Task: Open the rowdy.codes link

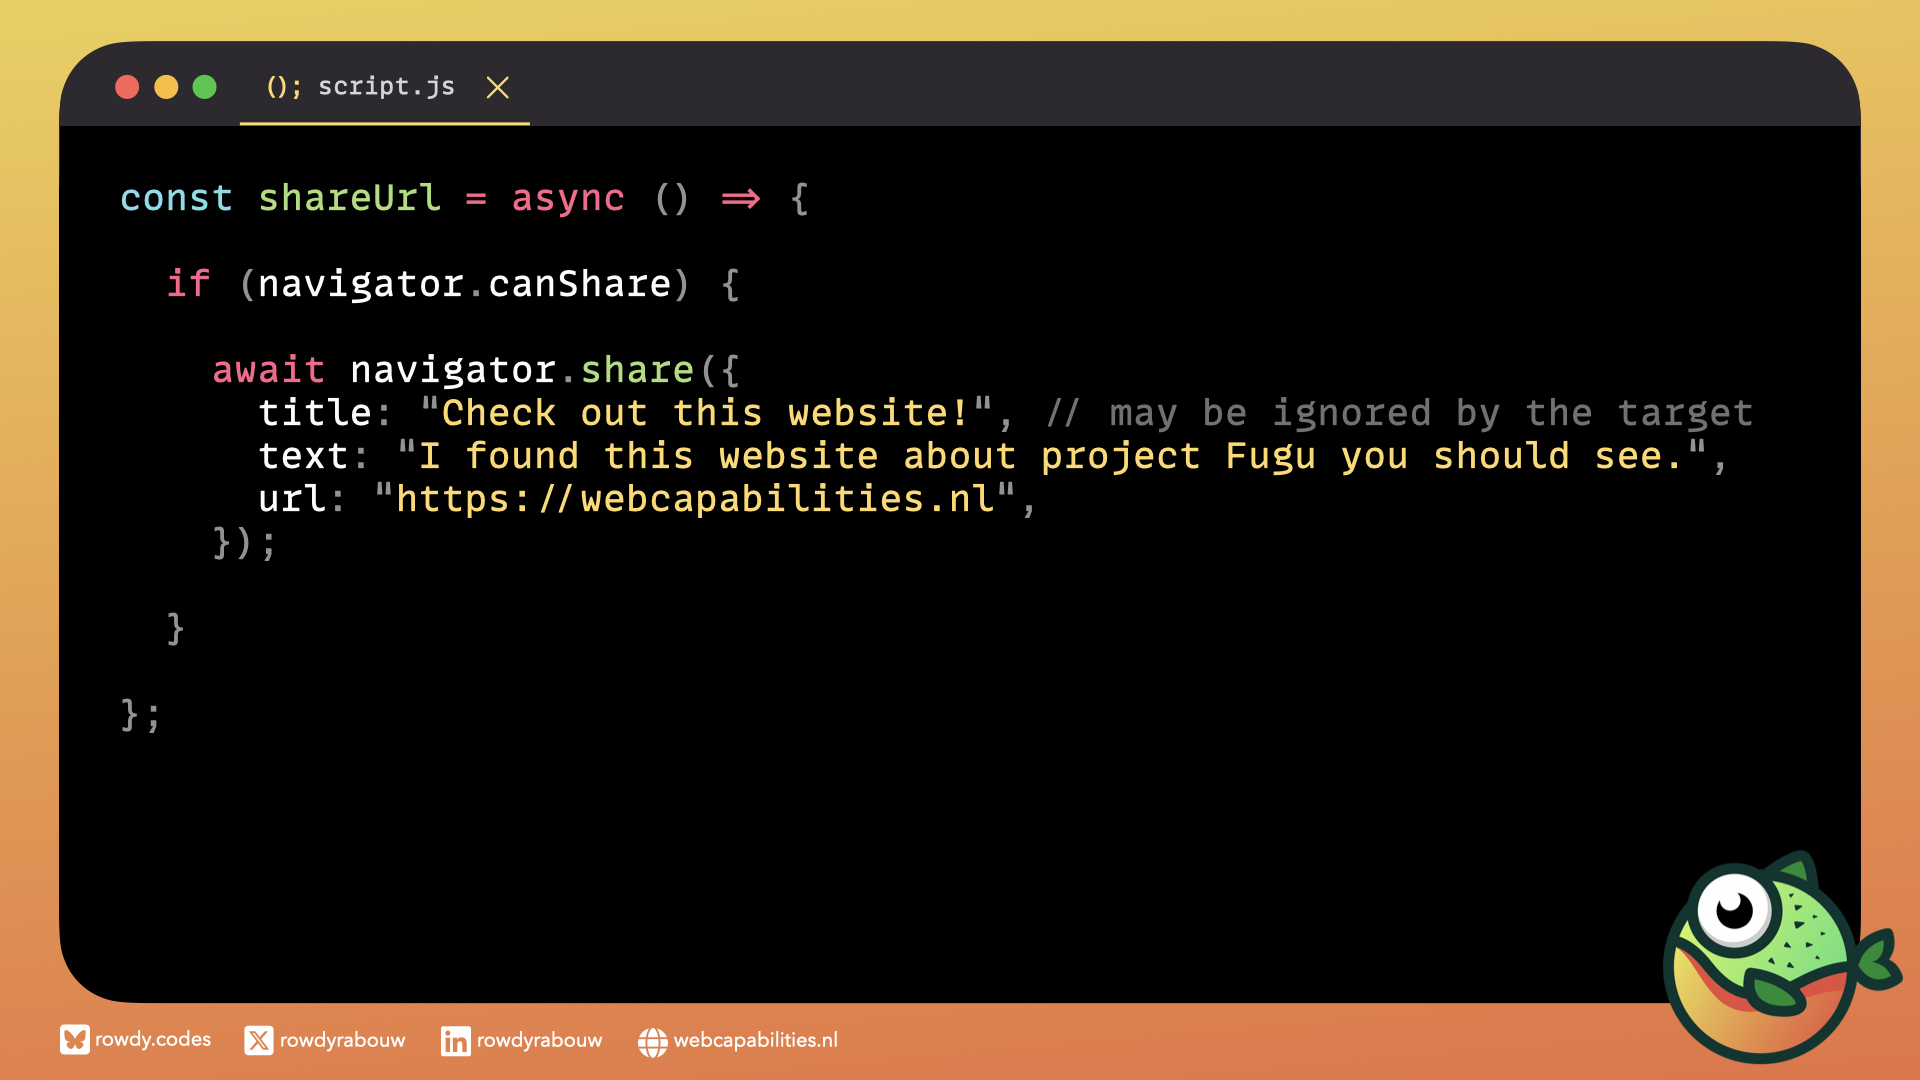Action: click(153, 1040)
